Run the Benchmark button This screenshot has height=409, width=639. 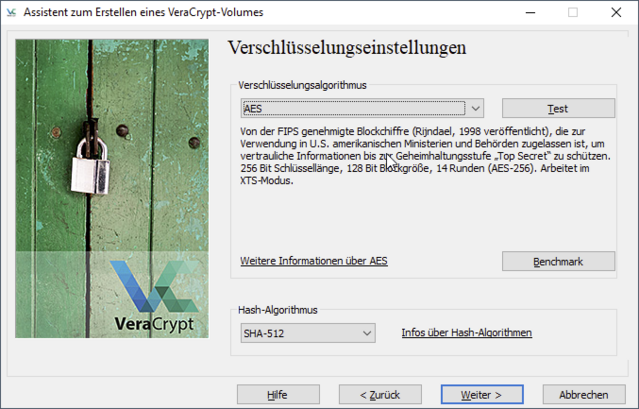click(x=558, y=261)
